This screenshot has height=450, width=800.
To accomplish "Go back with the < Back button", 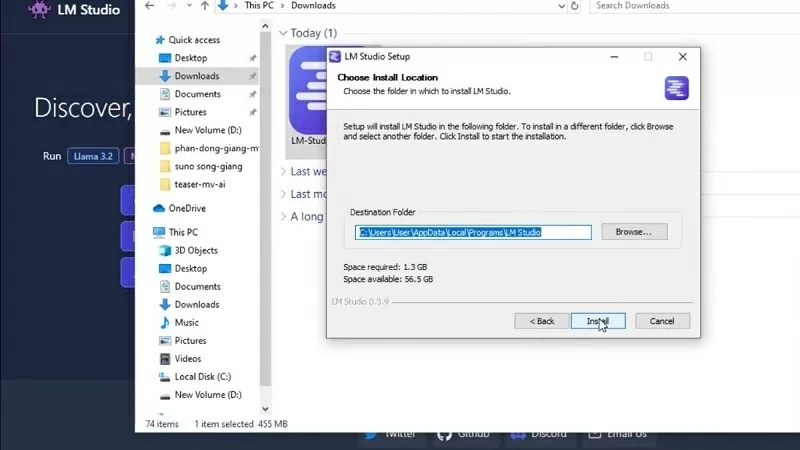I will pos(541,321).
